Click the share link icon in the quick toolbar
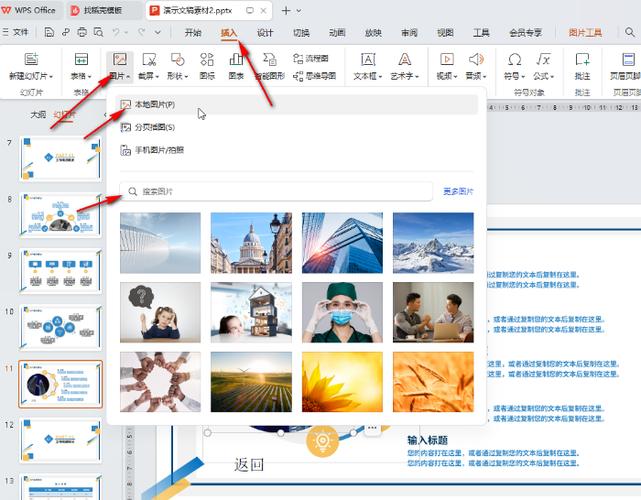Screen dimensions: 641x500 [x=65, y=32]
